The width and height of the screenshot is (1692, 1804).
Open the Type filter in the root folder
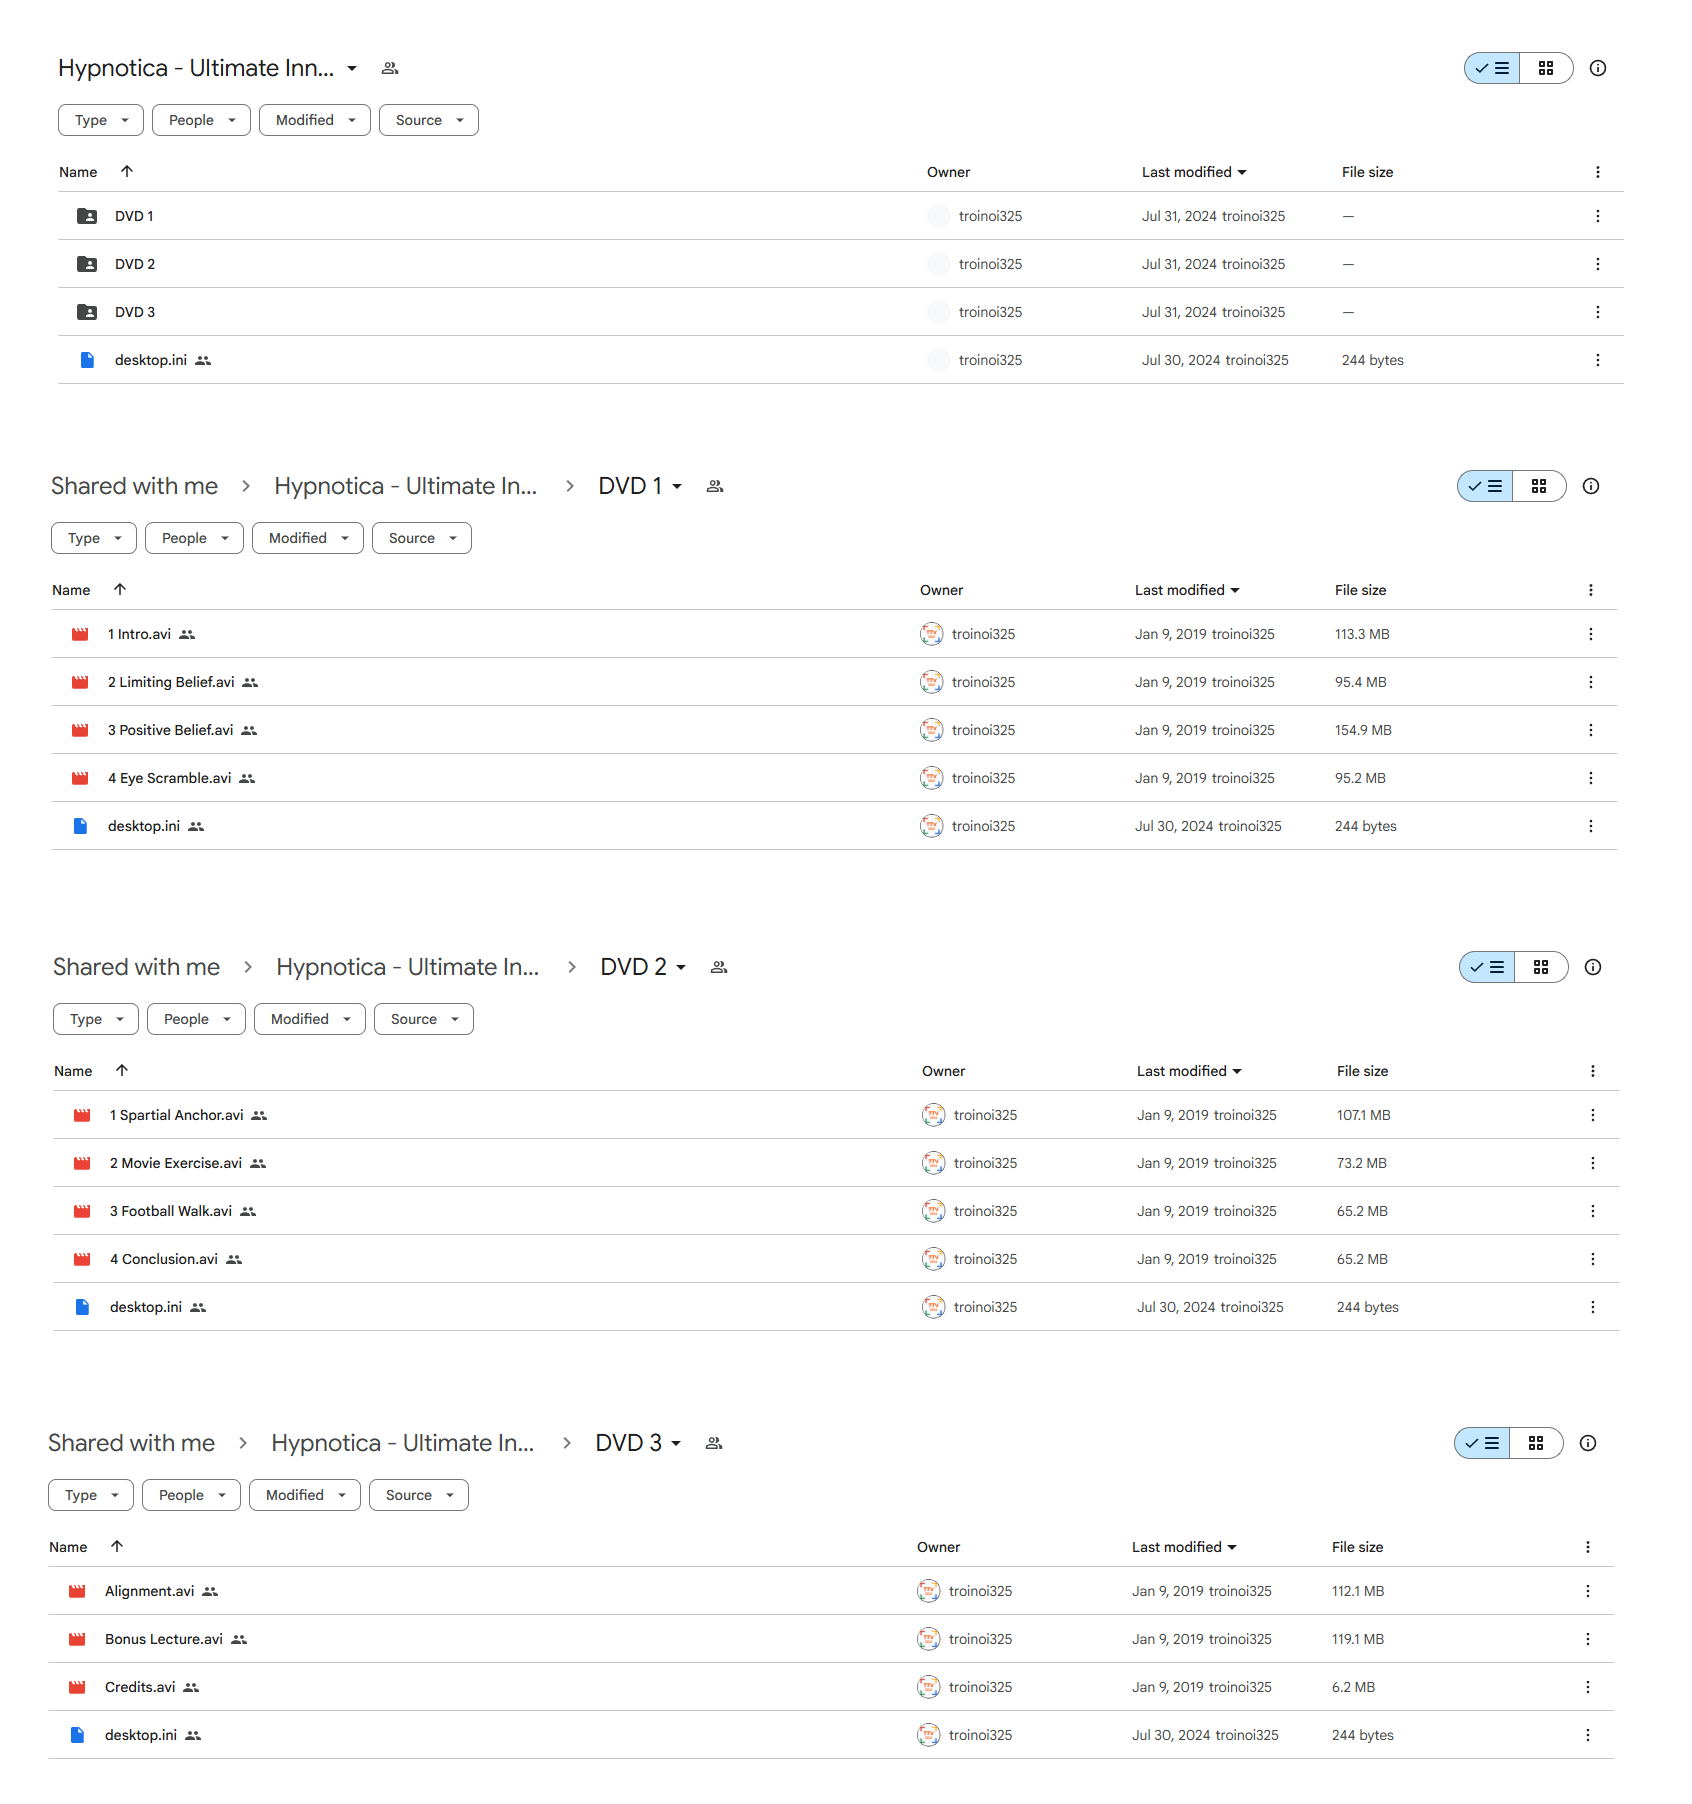(101, 120)
